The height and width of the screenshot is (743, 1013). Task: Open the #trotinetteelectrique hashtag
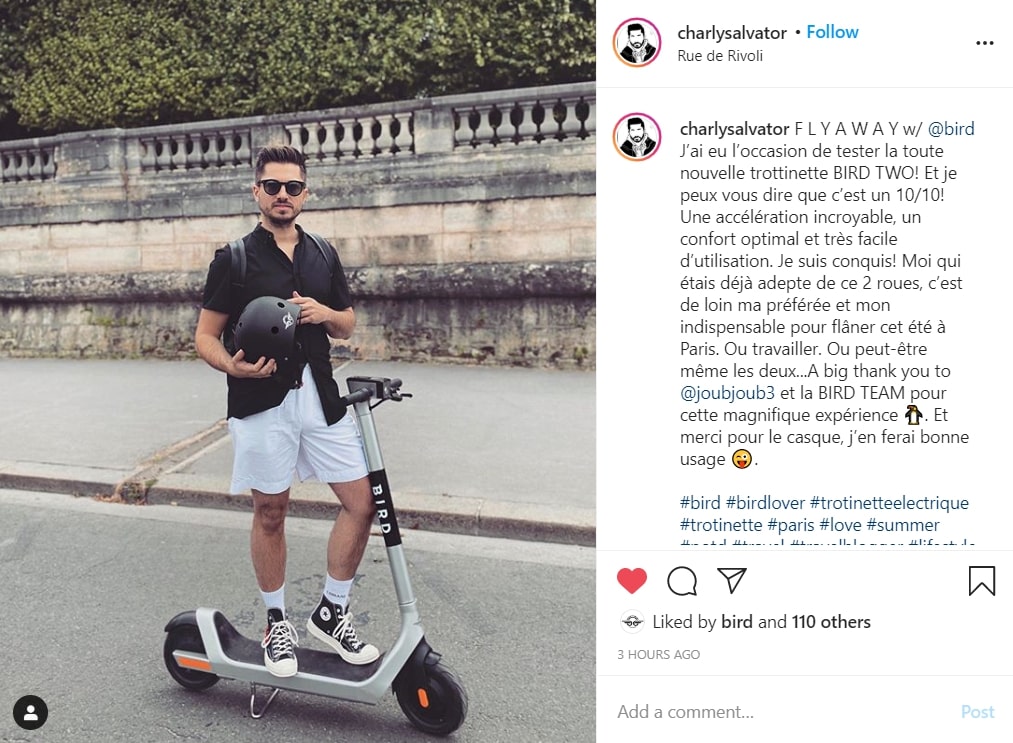pos(890,503)
